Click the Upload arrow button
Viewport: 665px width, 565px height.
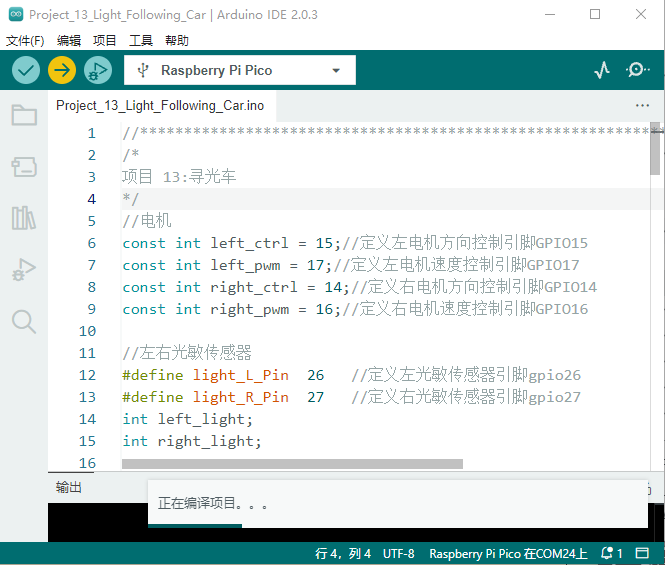[62, 70]
